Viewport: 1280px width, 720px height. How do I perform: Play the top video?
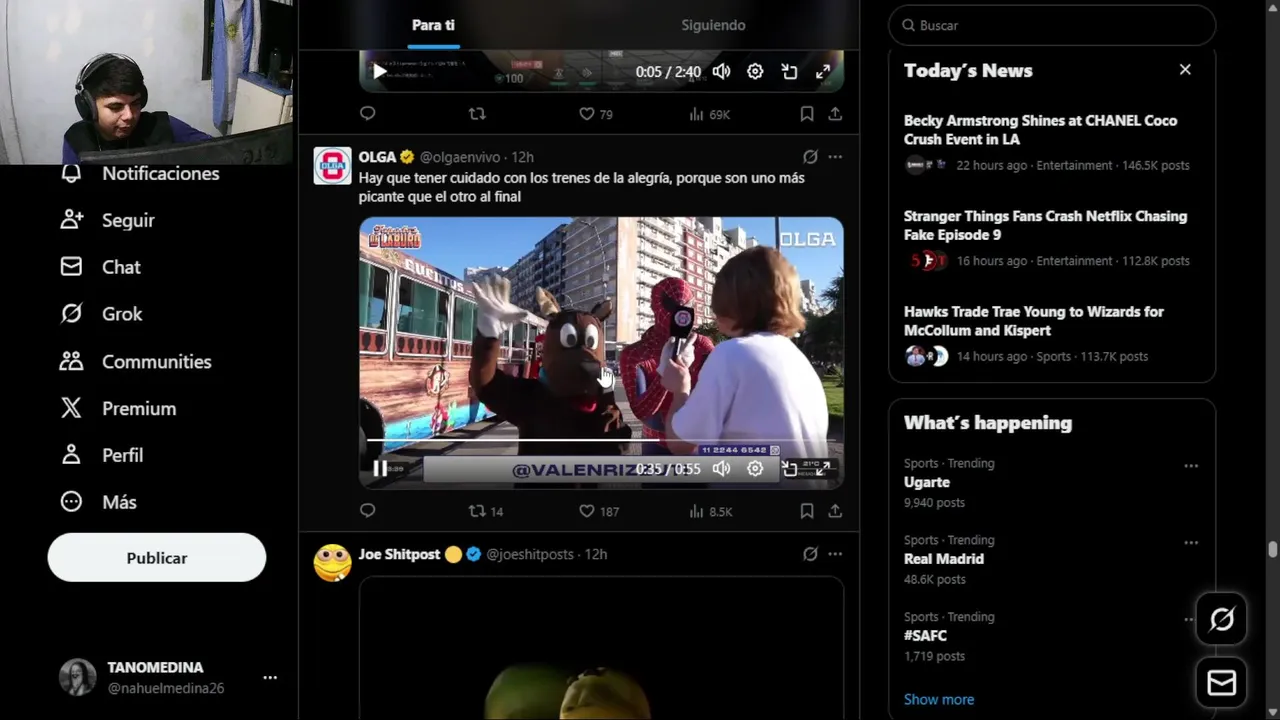[380, 72]
